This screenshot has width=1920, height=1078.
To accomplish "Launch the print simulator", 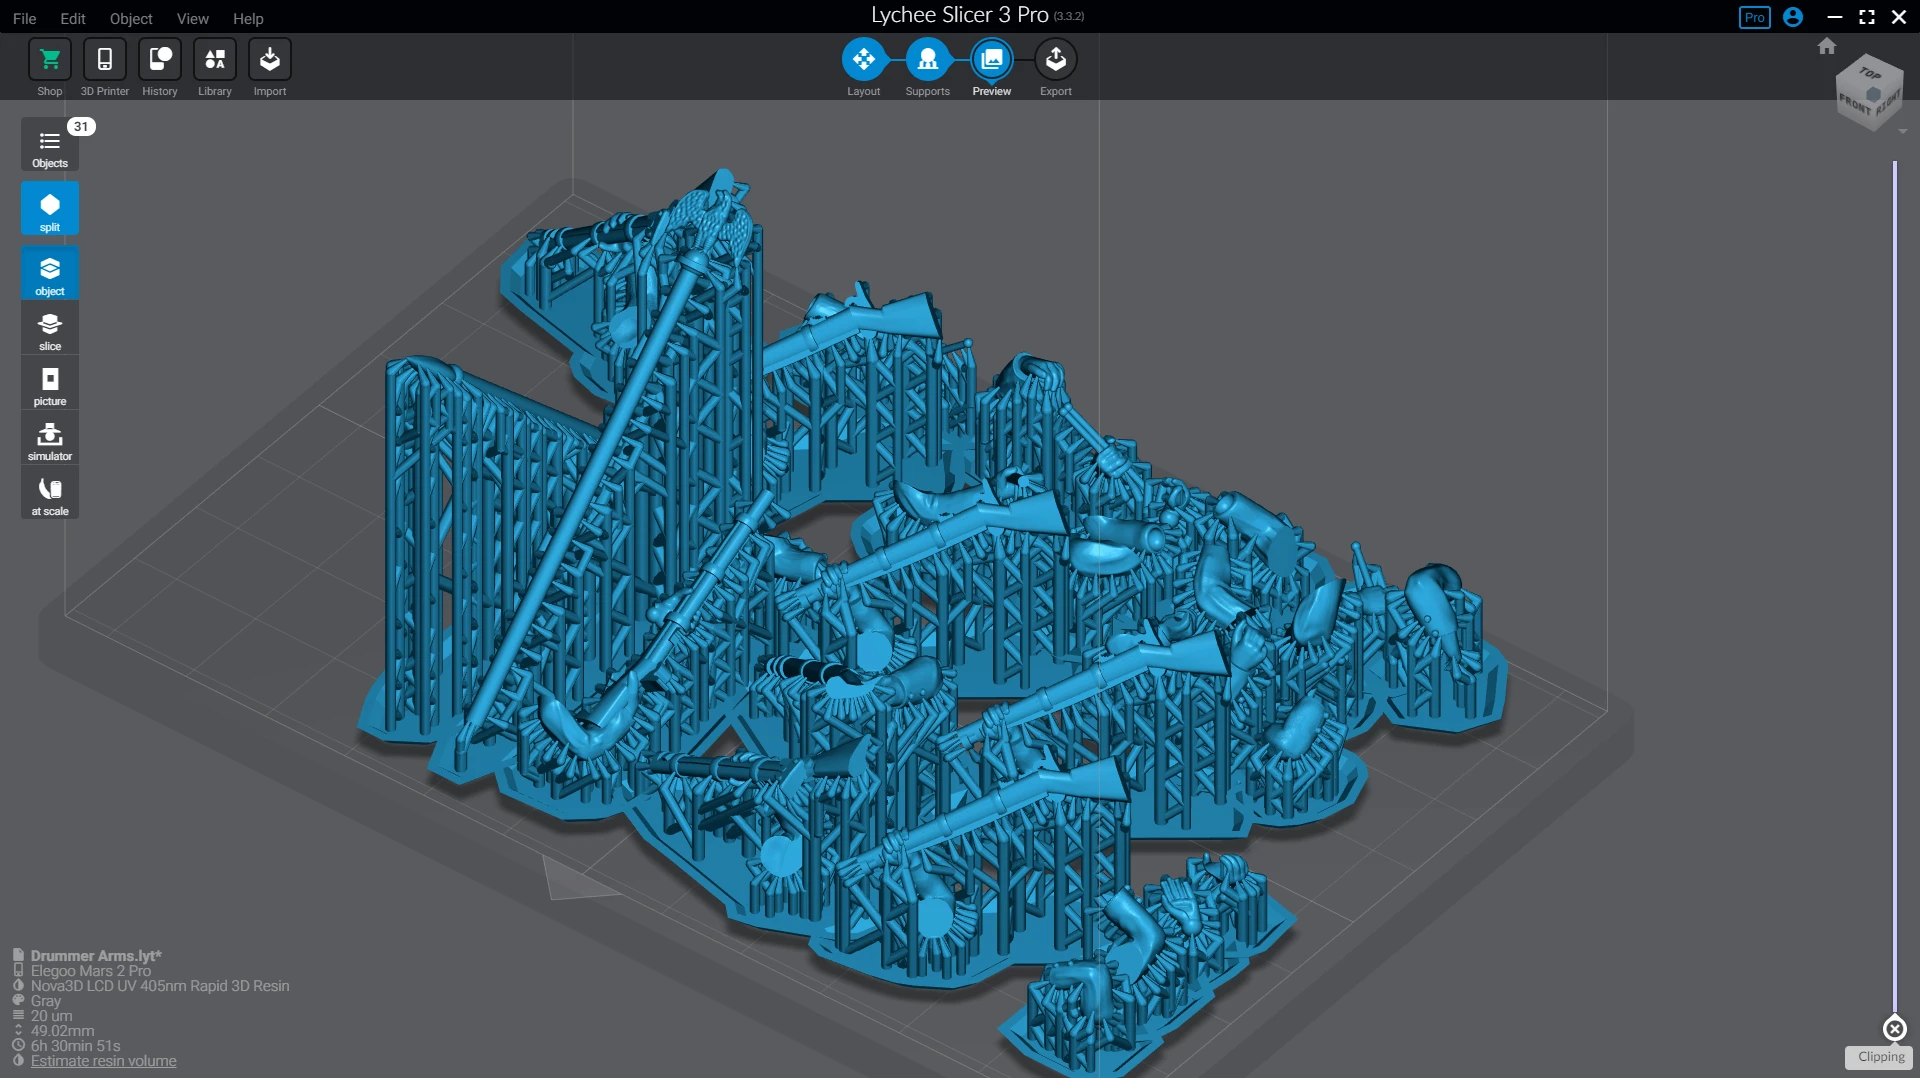I will point(49,440).
